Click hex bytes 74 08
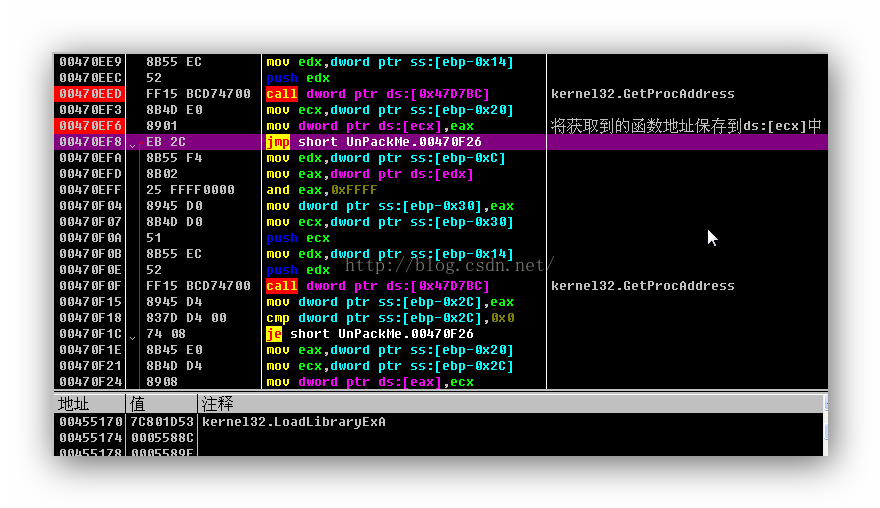The image size is (880, 508). tap(166, 334)
